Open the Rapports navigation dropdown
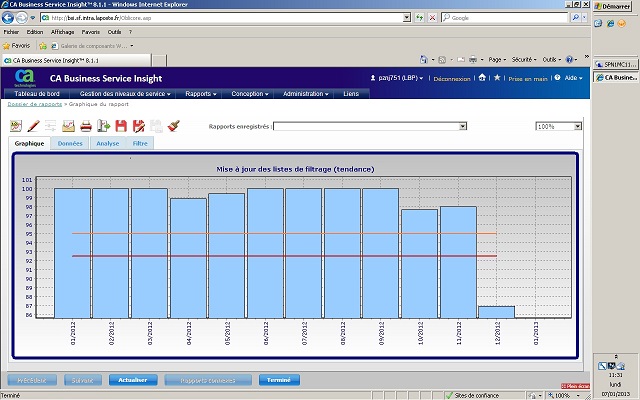The width and height of the screenshot is (640, 400). tap(201, 94)
